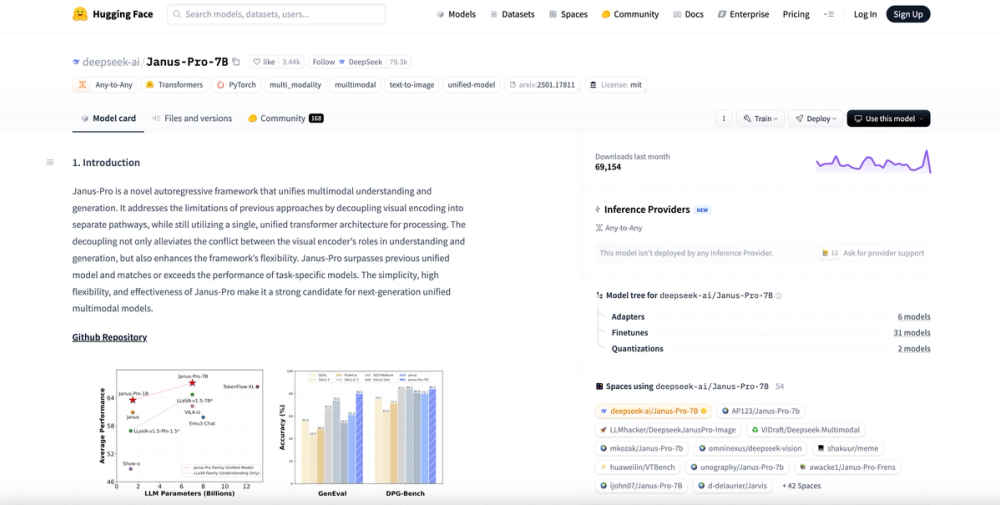1000x505 pixels.
Task: View the 79.3k followers count
Action: click(x=398, y=62)
